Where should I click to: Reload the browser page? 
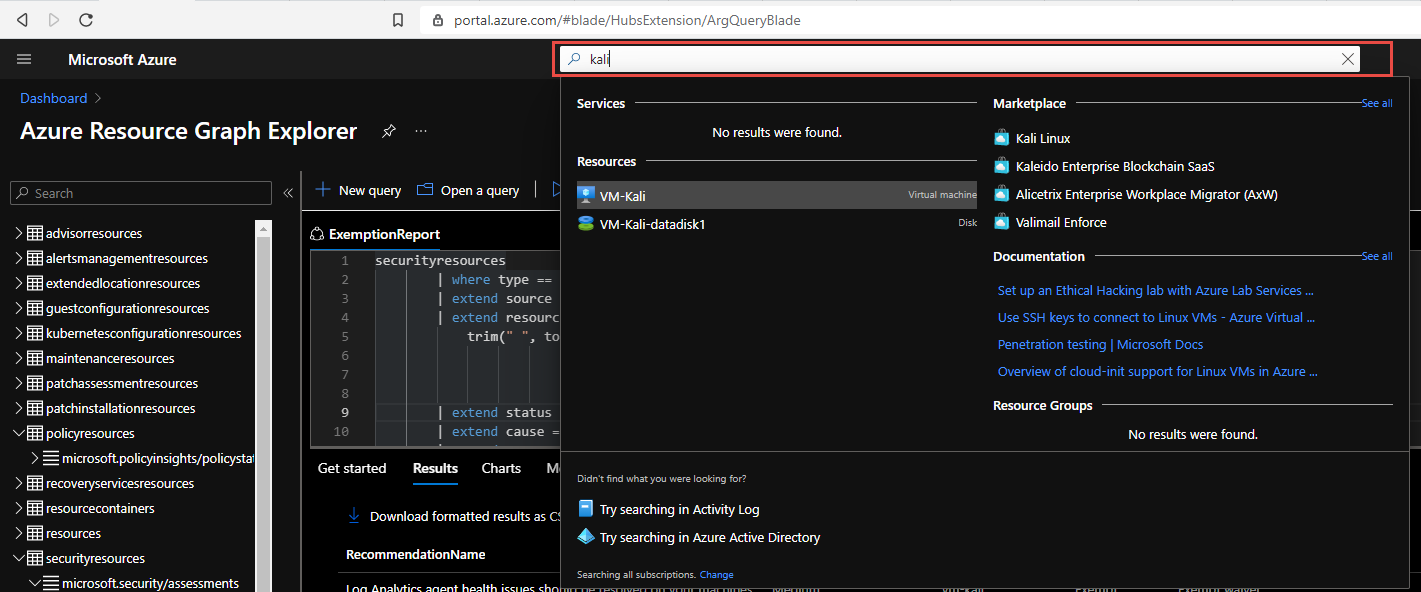tap(86, 19)
